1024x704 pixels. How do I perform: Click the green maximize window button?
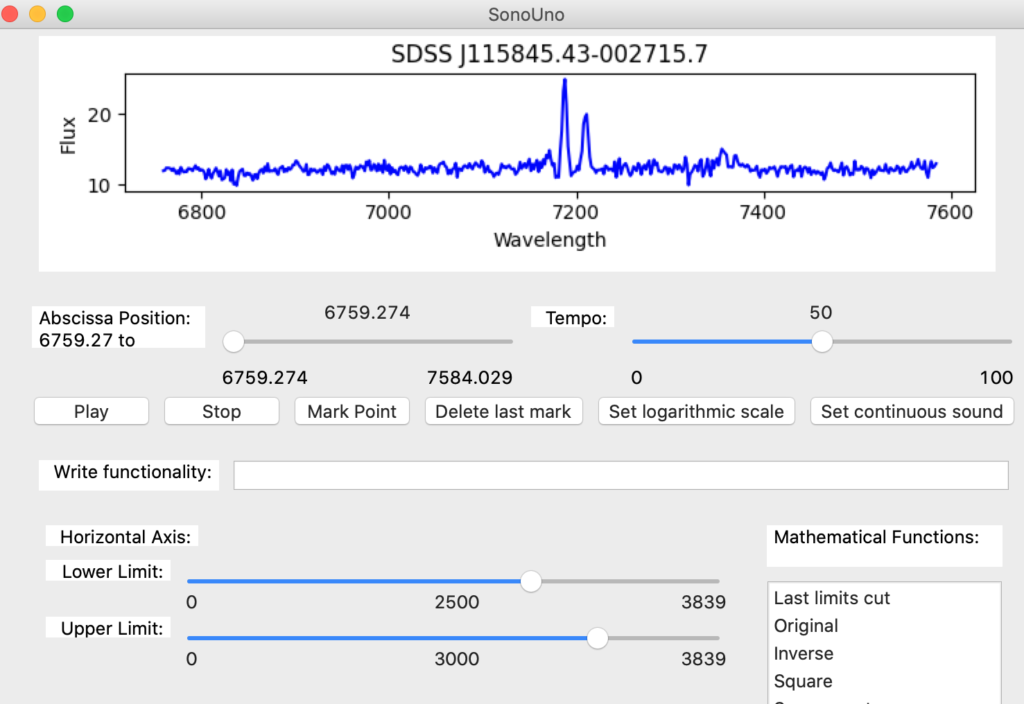pyautogui.click(x=65, y=14)
